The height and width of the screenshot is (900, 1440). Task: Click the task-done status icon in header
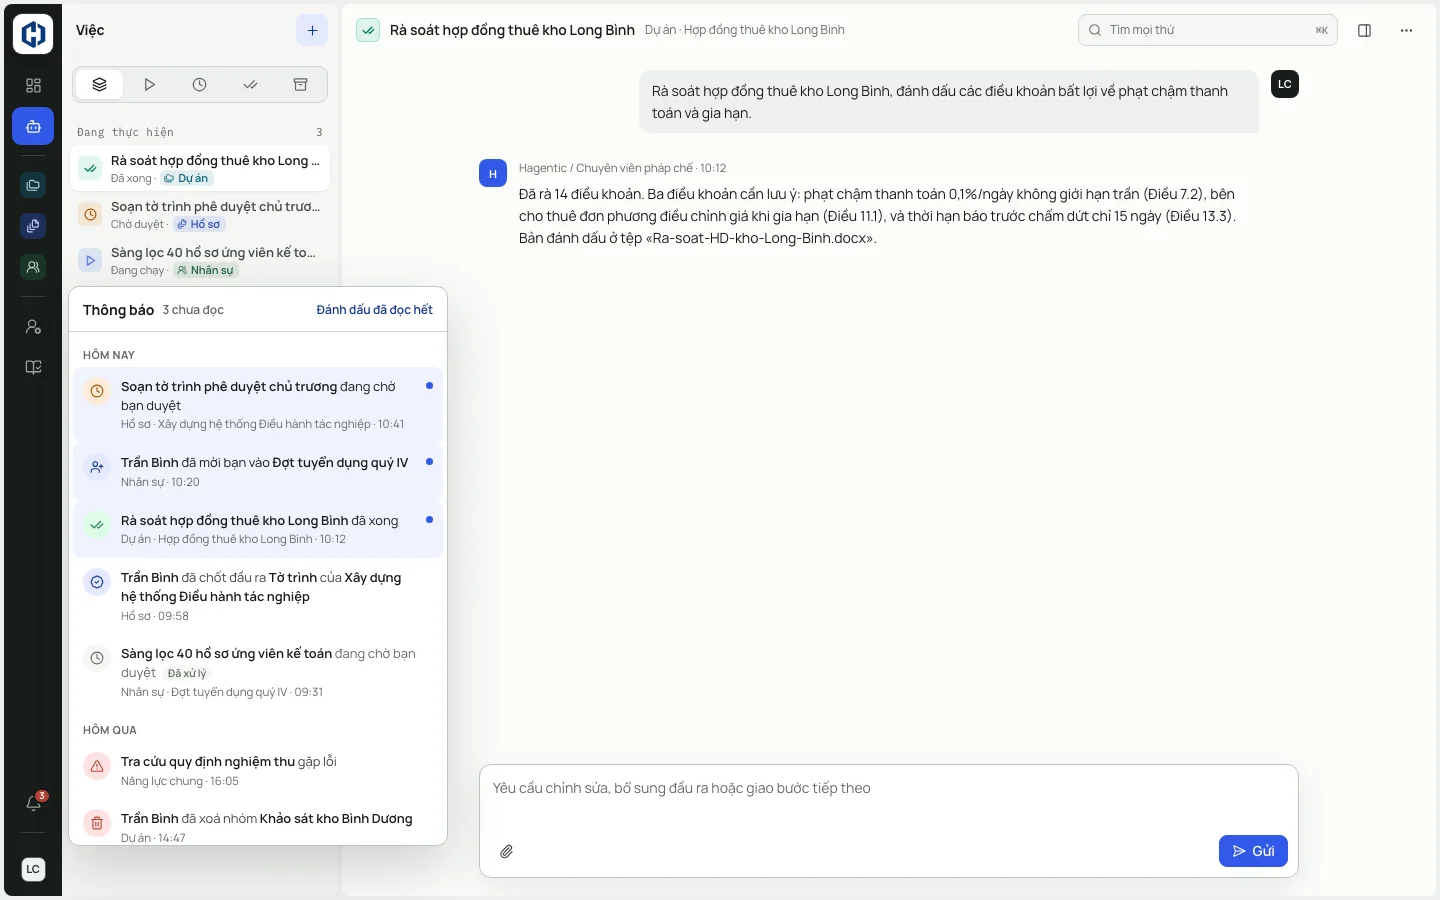[x=368, y=31]
